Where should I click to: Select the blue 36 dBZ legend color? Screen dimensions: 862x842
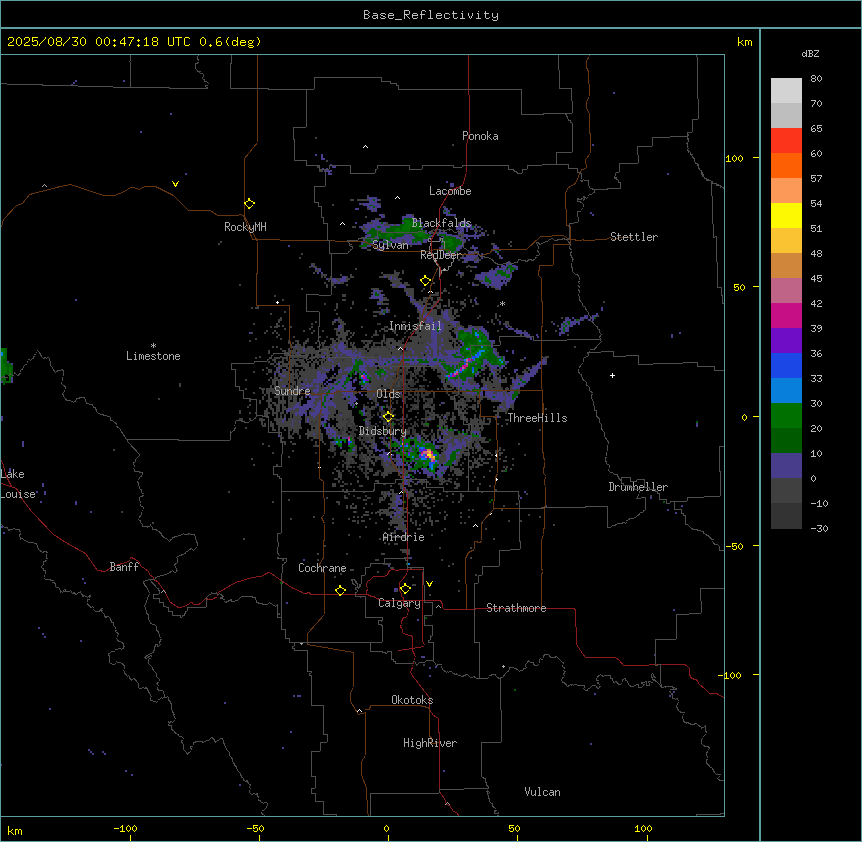click(786, 365)
